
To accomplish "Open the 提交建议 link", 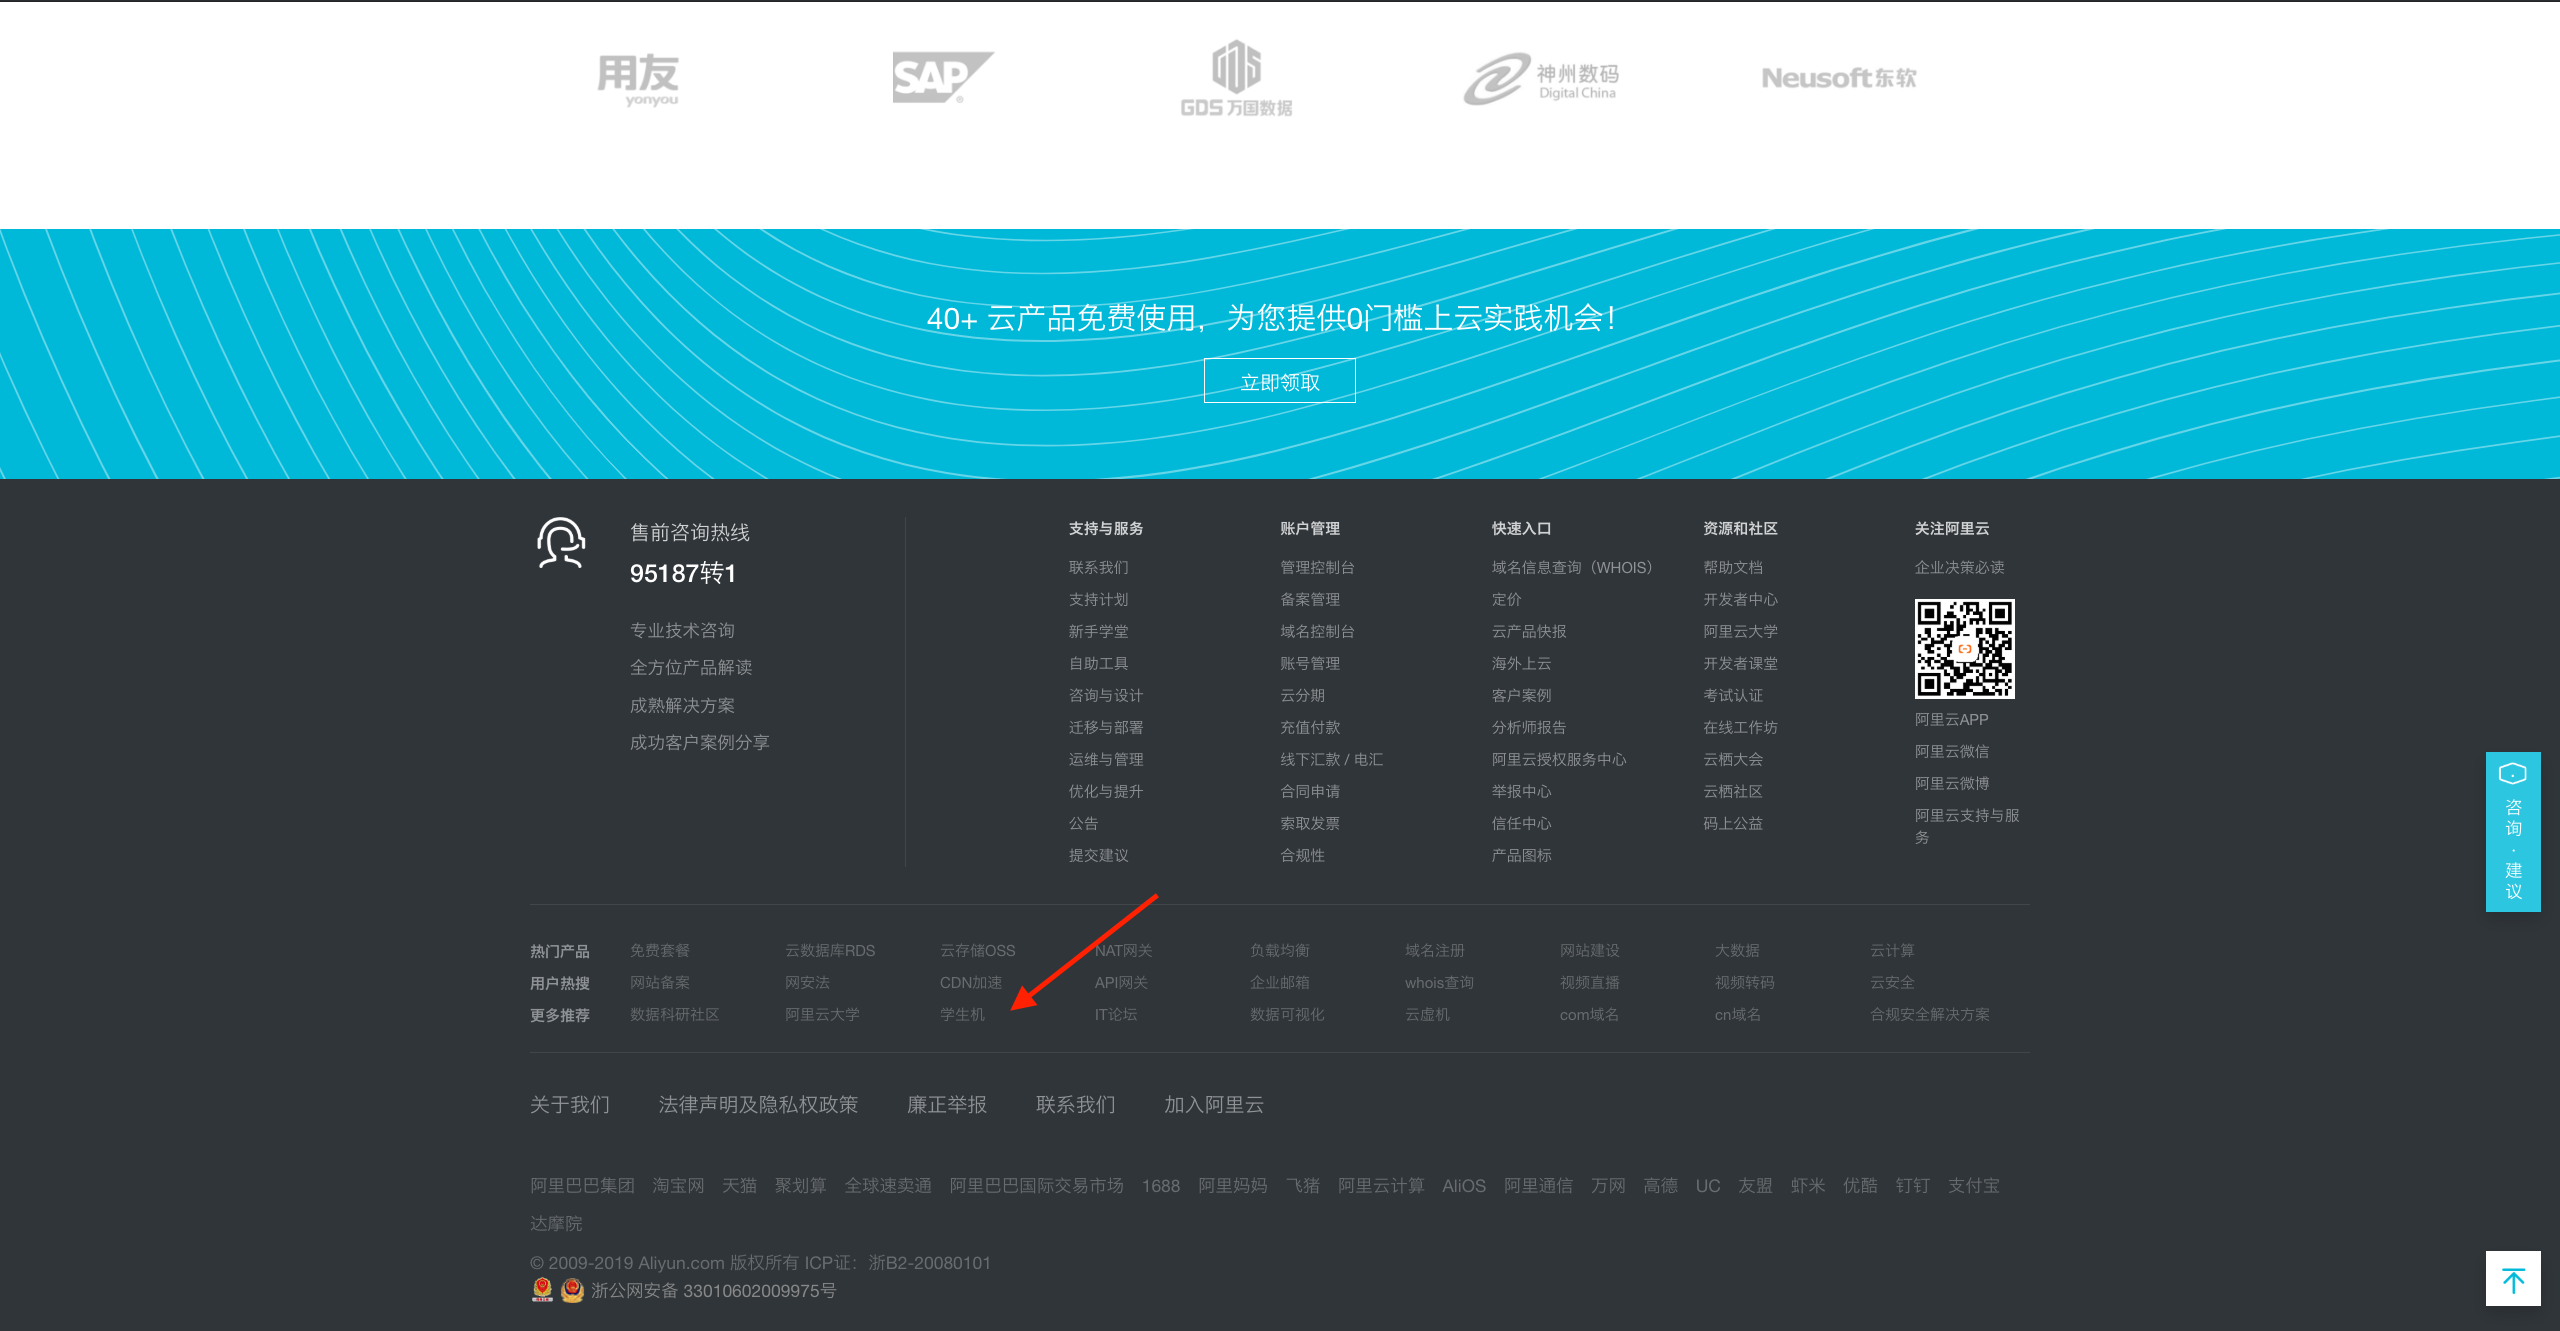I will point(1098,856).
